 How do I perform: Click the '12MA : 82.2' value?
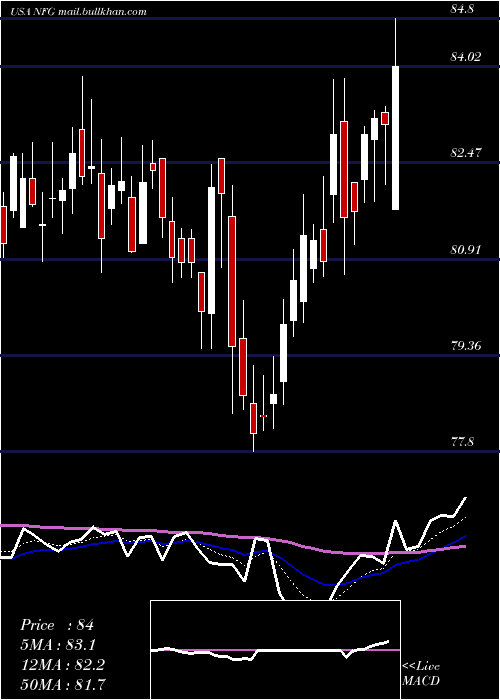tap(63, 665)
